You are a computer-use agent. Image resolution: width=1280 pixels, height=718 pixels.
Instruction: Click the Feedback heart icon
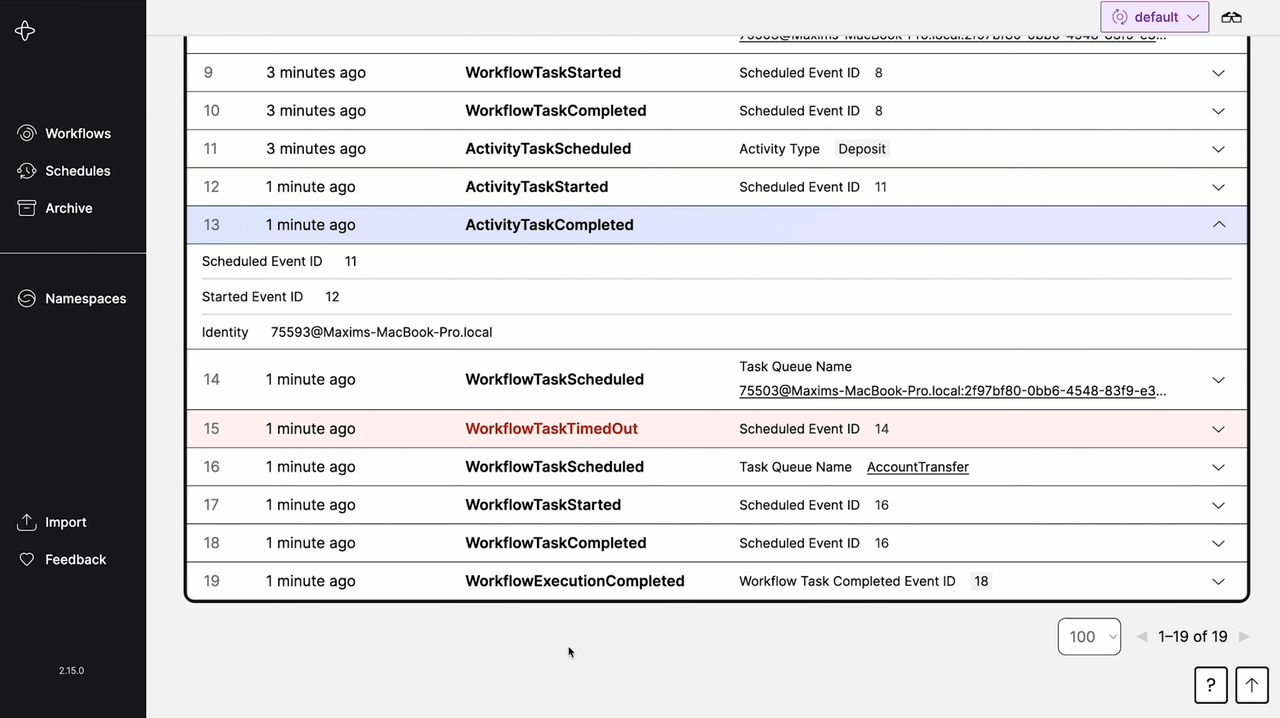(27, 560)
